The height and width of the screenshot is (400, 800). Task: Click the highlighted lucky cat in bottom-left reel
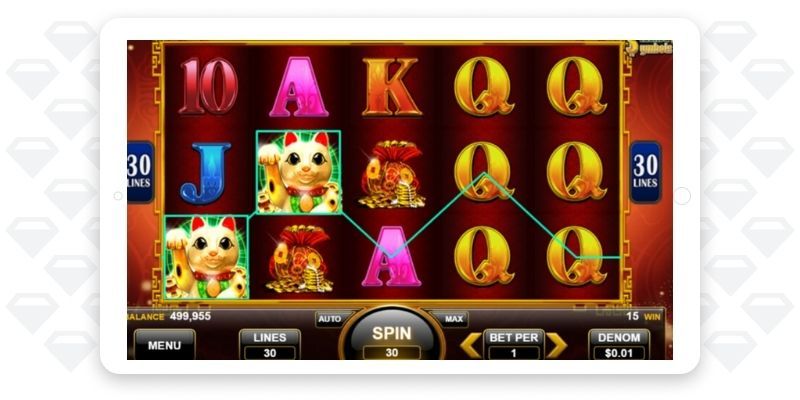[x=206, y=257]
